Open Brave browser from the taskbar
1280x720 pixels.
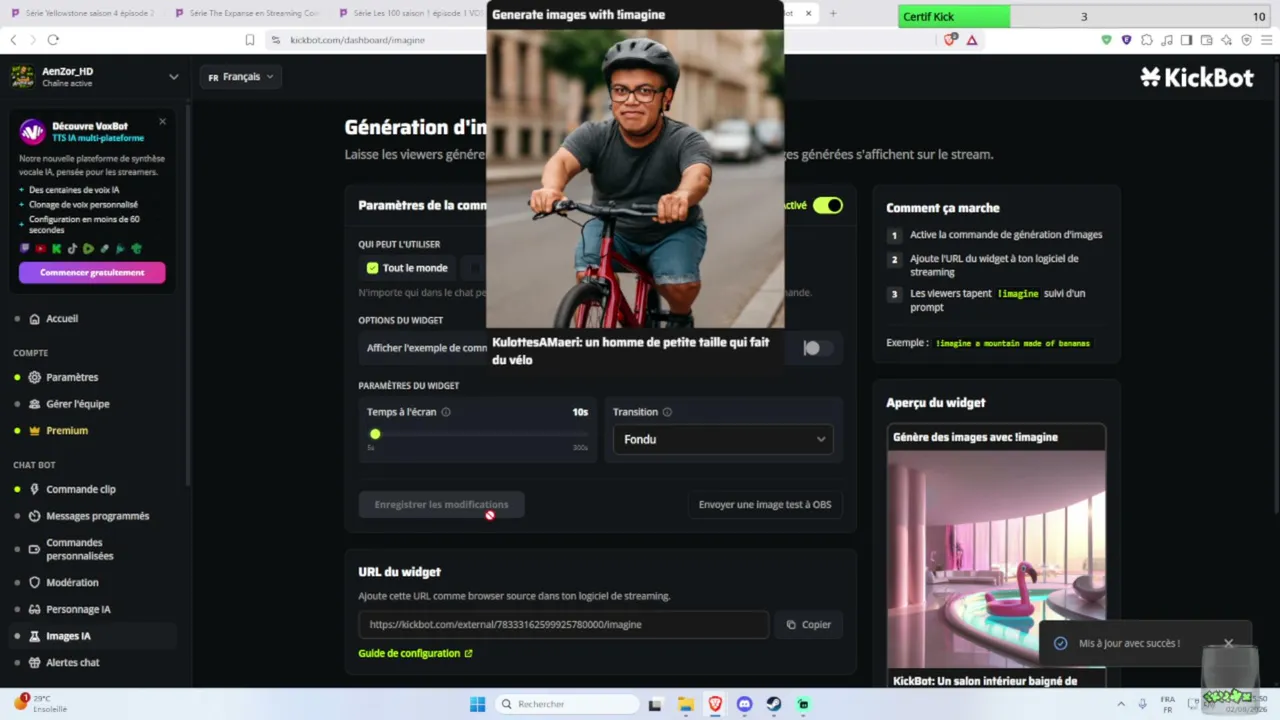click(x=715, y=704)
